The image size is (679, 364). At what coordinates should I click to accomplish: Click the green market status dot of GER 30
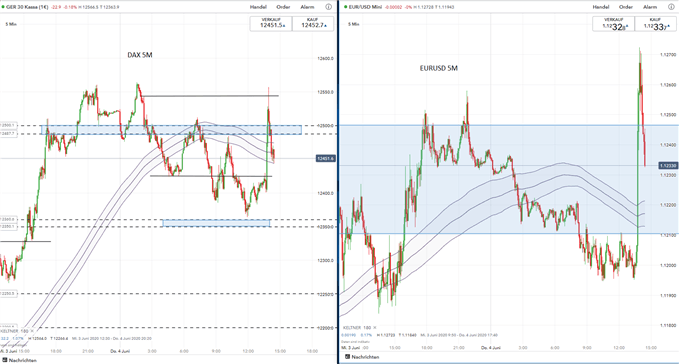[3, 7]
